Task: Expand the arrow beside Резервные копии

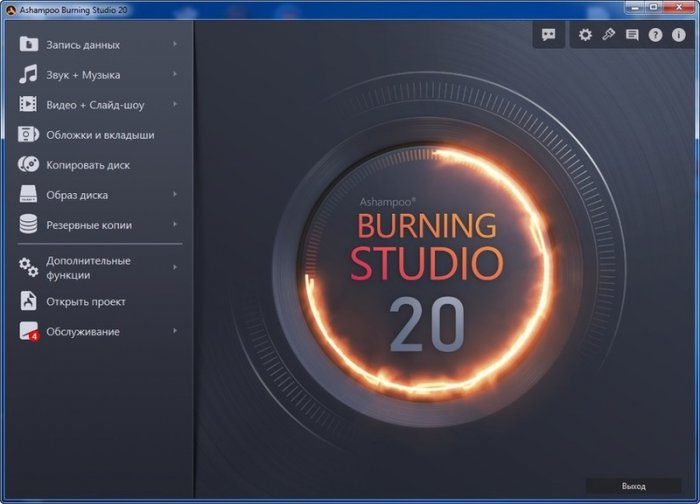Action: point(175,225)
